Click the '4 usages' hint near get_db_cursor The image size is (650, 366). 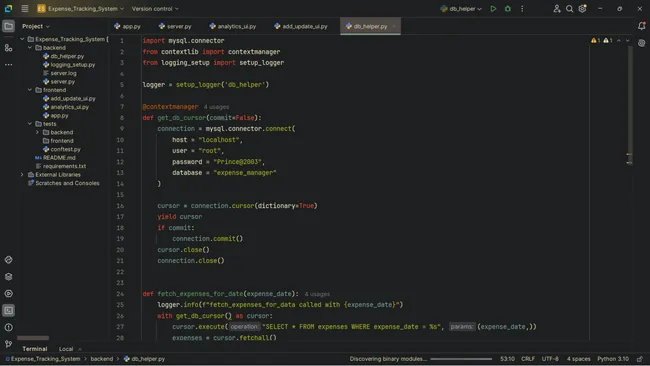[216, 107]
